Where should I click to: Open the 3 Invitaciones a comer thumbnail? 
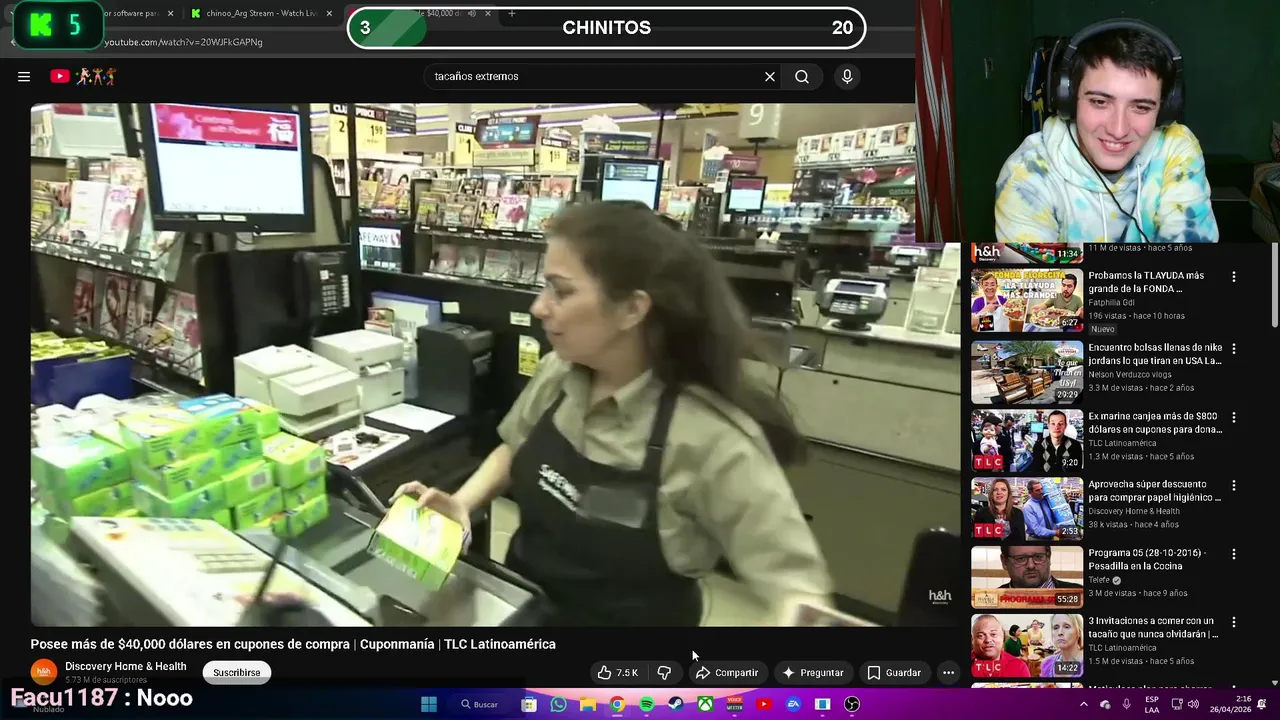(x=1027, y=645)
